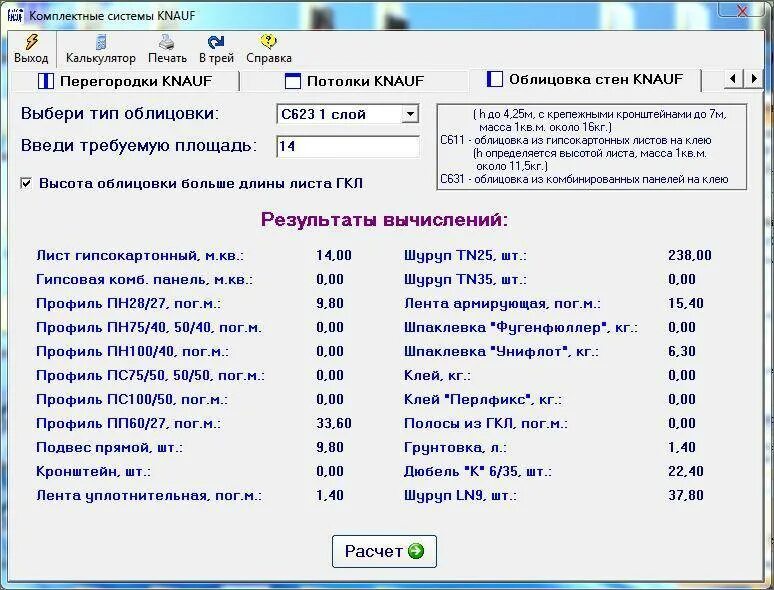Click the Печать printer icon

tap(167, 42)
